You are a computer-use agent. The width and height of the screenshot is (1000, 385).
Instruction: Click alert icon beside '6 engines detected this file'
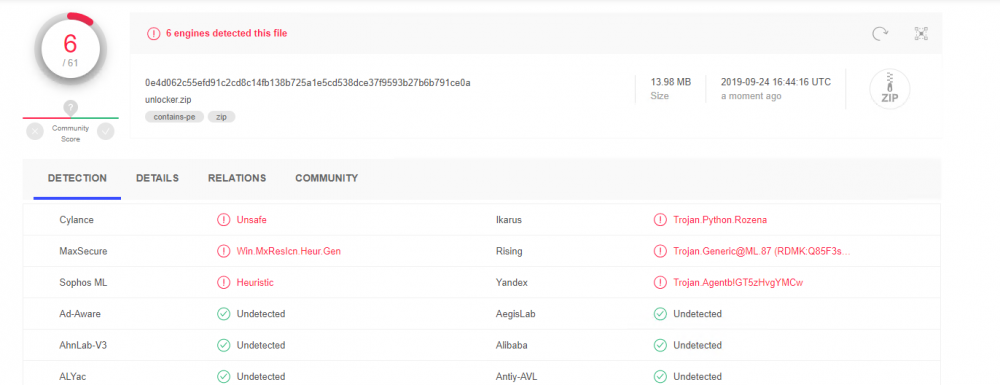click(153, 34)
